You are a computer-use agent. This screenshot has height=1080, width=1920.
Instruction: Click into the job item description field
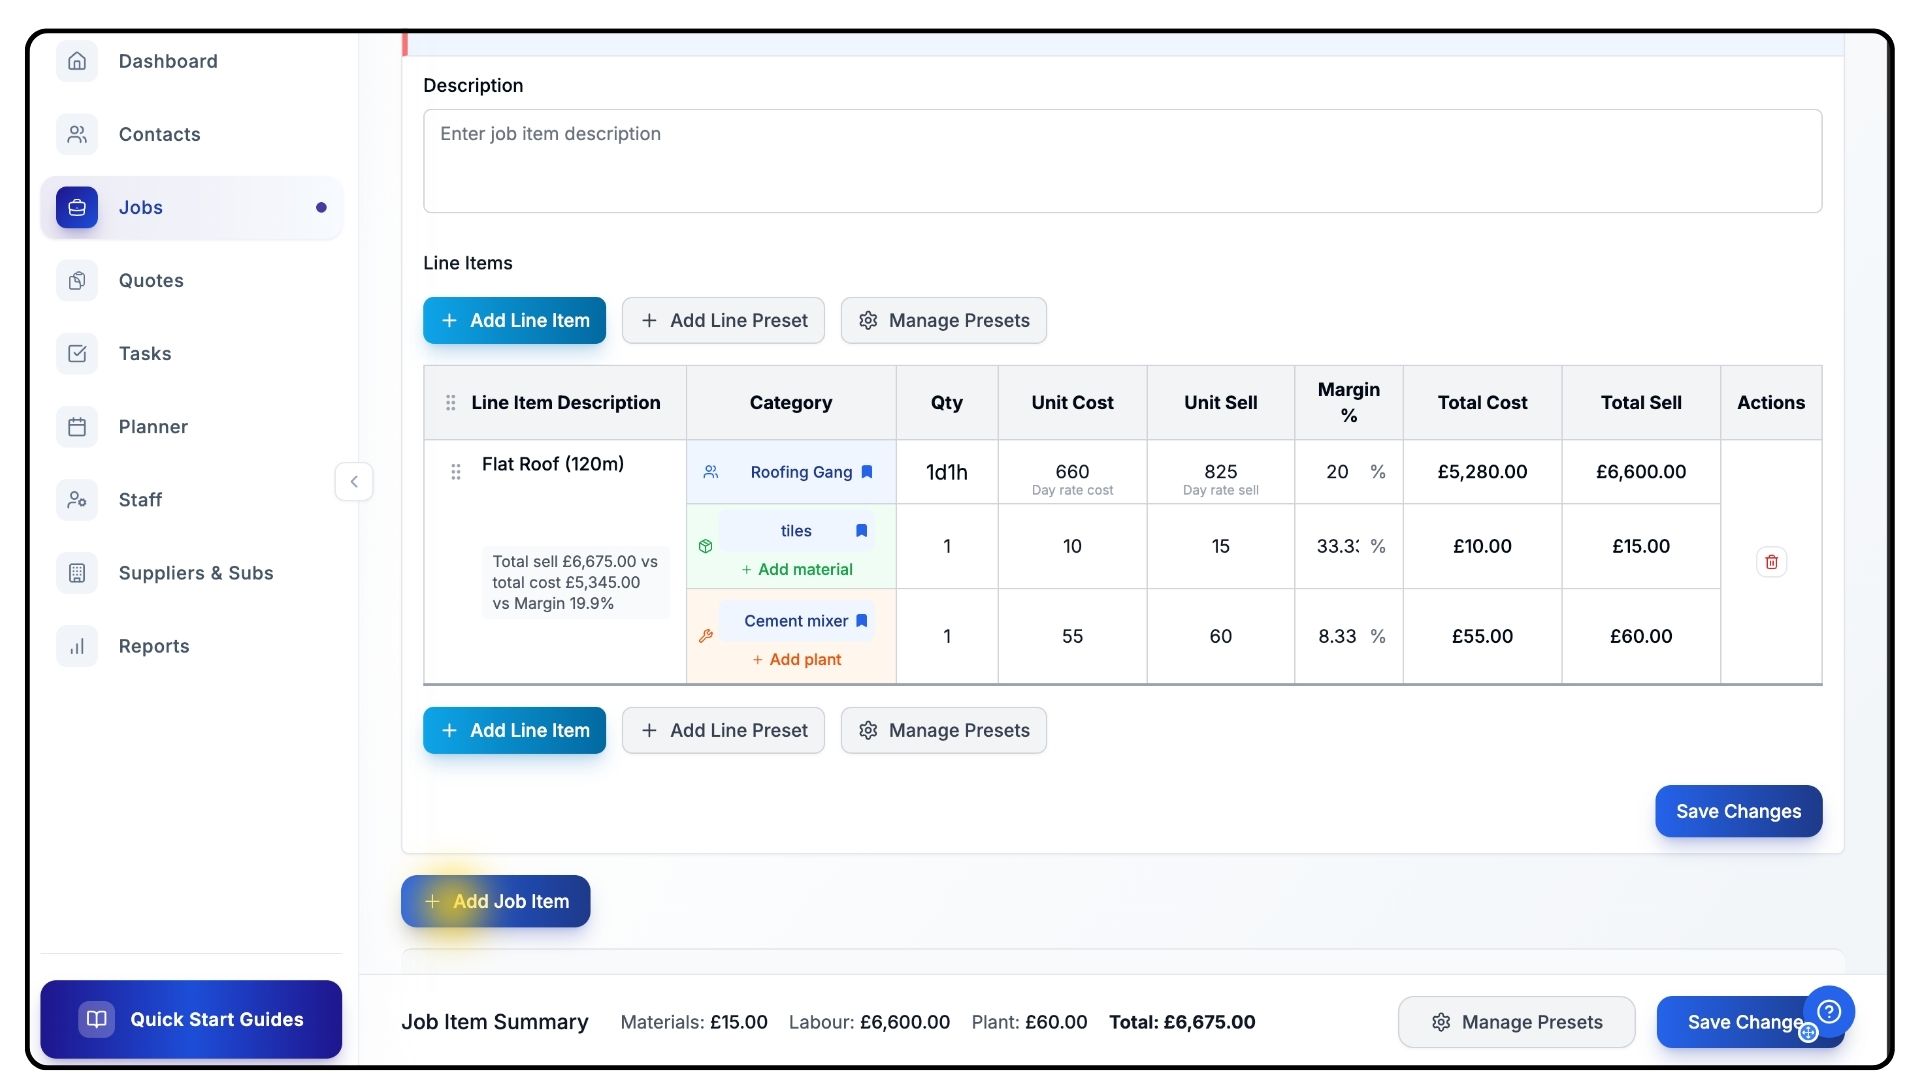[x=1122, y=161]
